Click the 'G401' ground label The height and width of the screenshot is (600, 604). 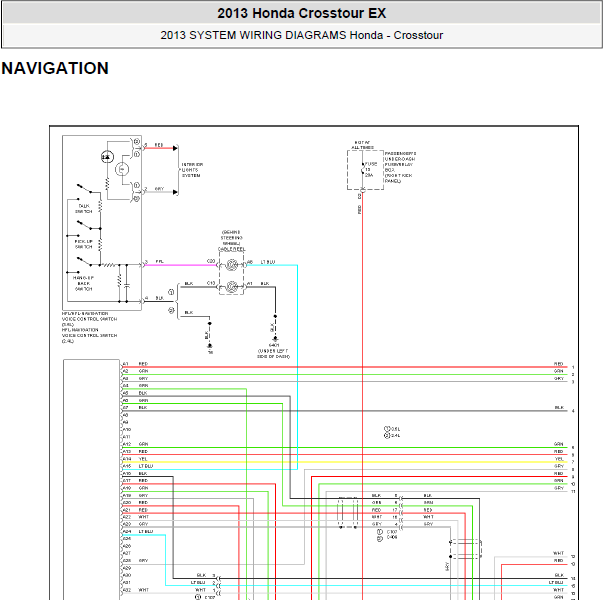pyautogui.click(x=274, y=345)
